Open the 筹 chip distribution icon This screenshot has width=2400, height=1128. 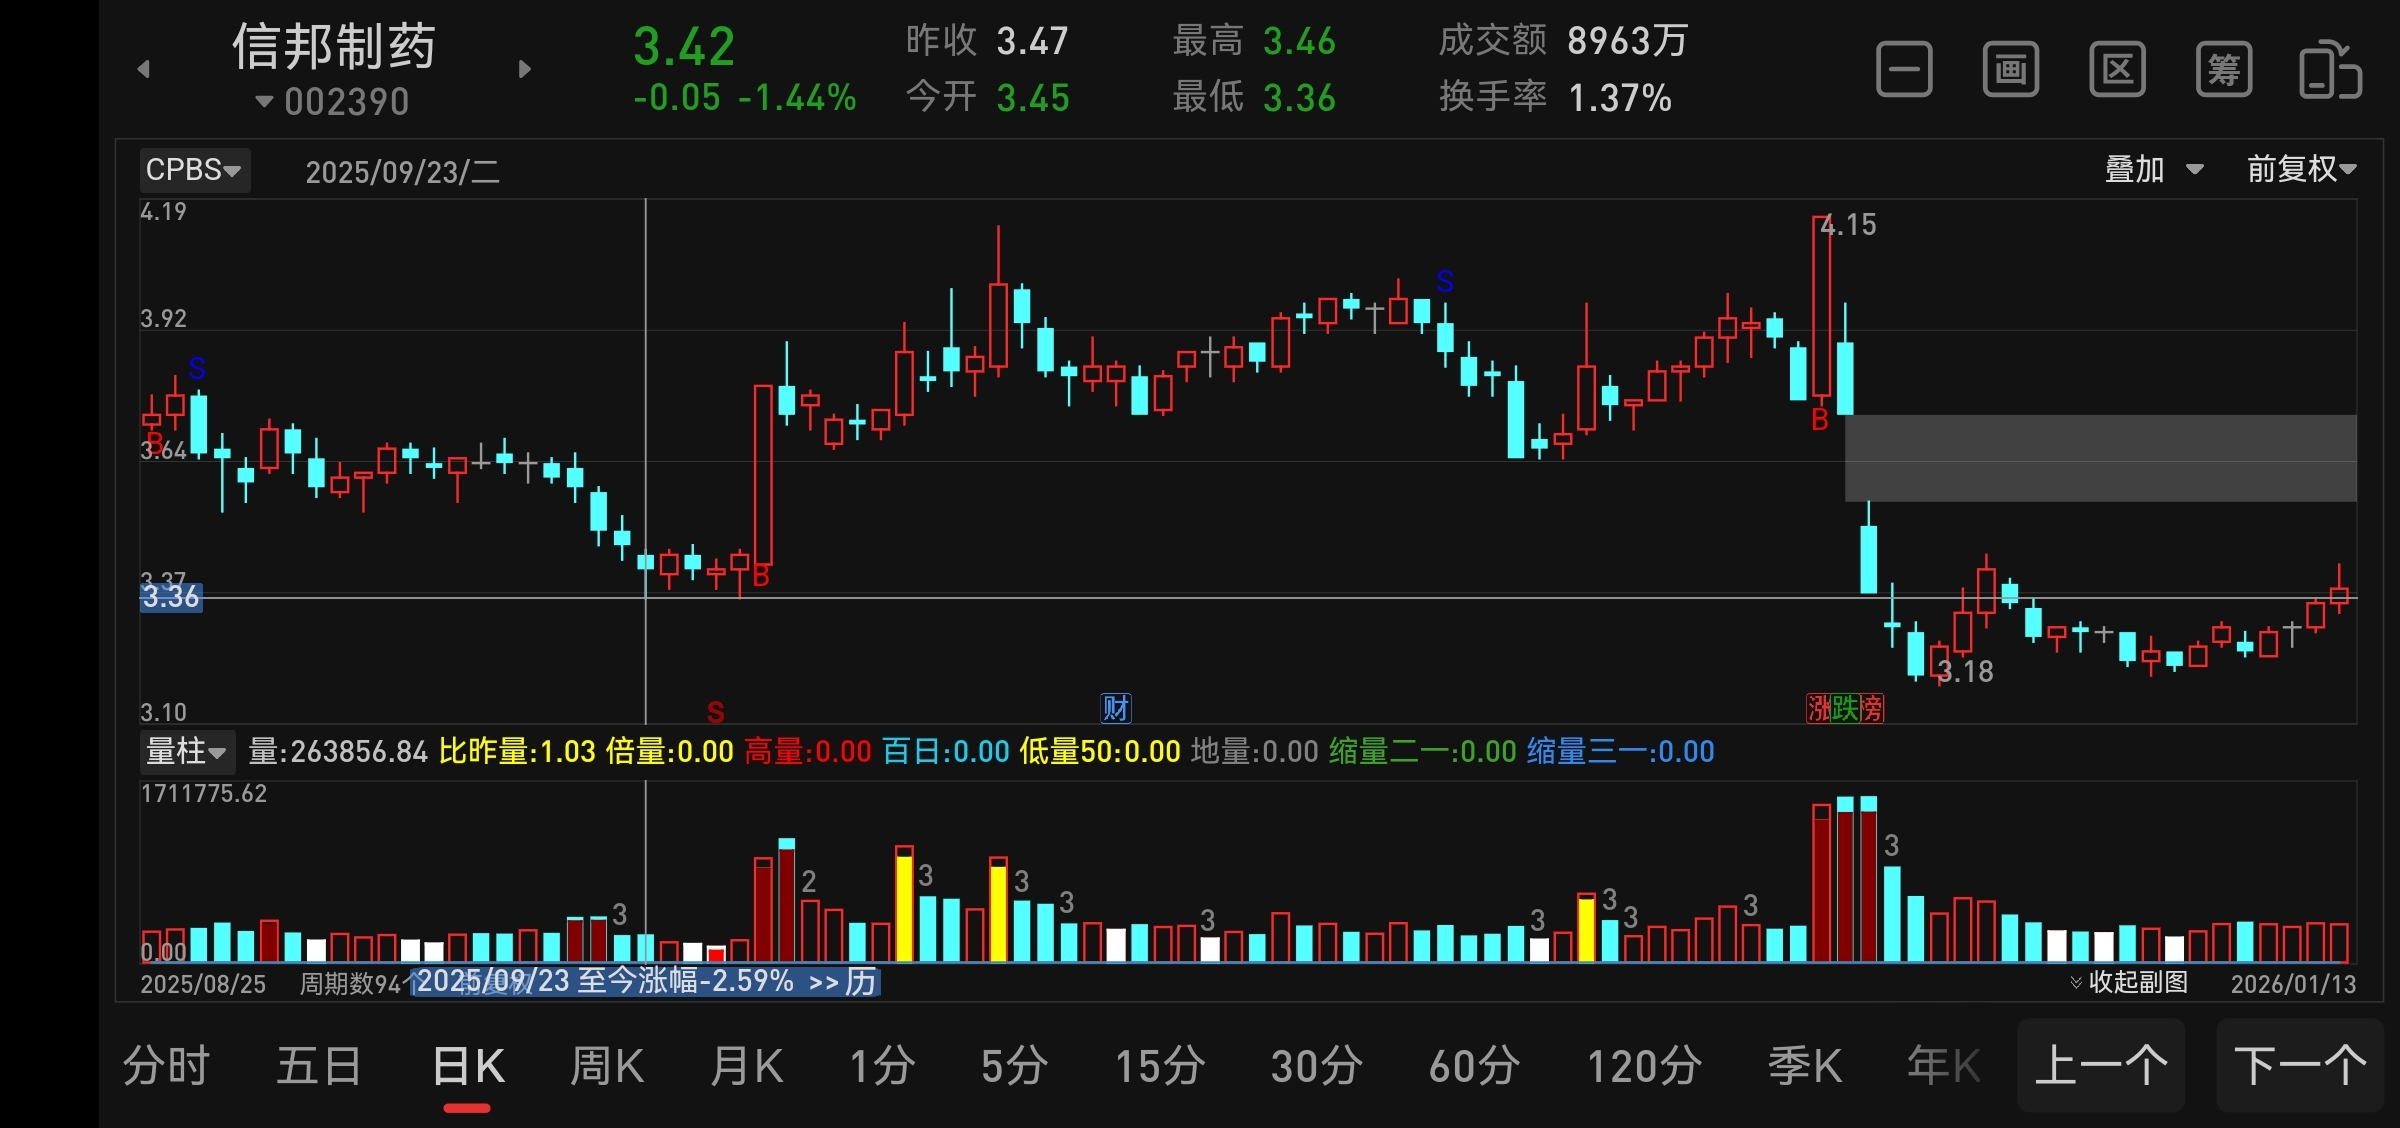tap(2223, 70)
